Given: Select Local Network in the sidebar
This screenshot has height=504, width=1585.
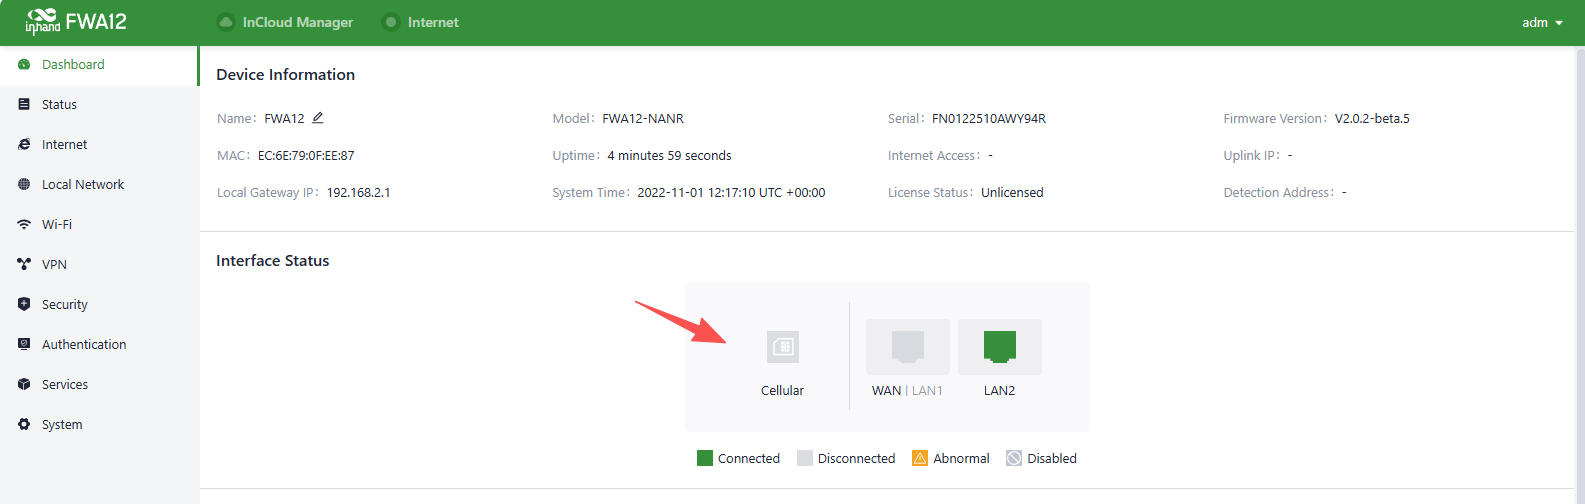Looking at the screenshot, I should tap(83, 185).
